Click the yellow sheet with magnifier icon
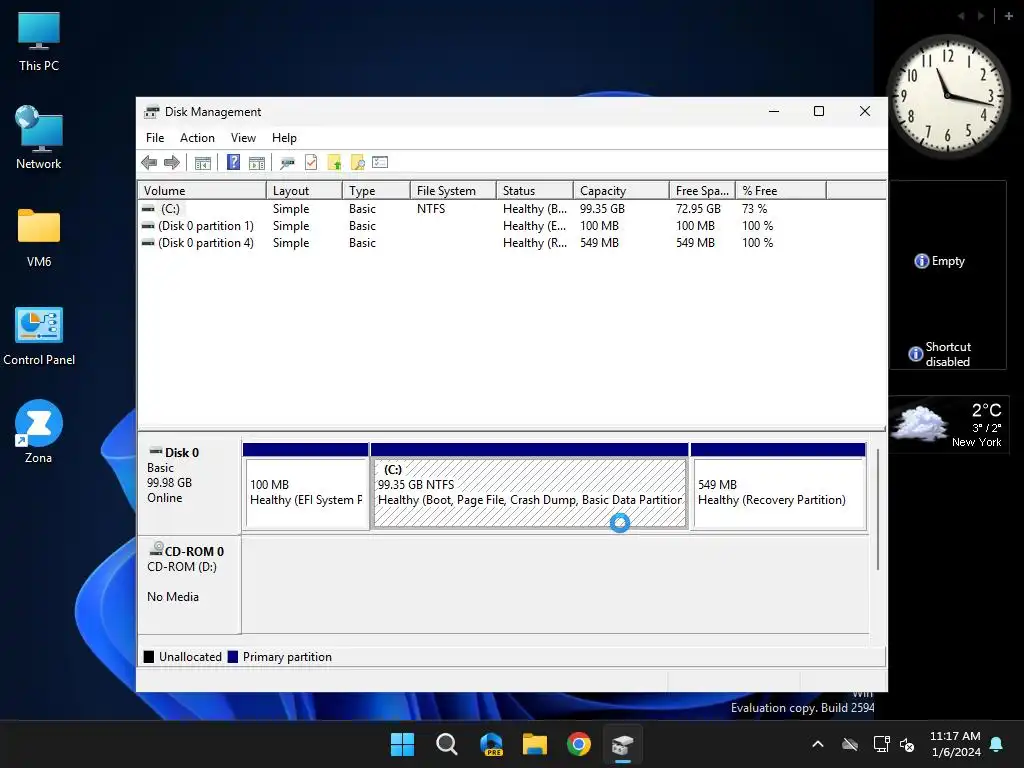Screen dimensions: 1024x768 (x=357, y=162)
